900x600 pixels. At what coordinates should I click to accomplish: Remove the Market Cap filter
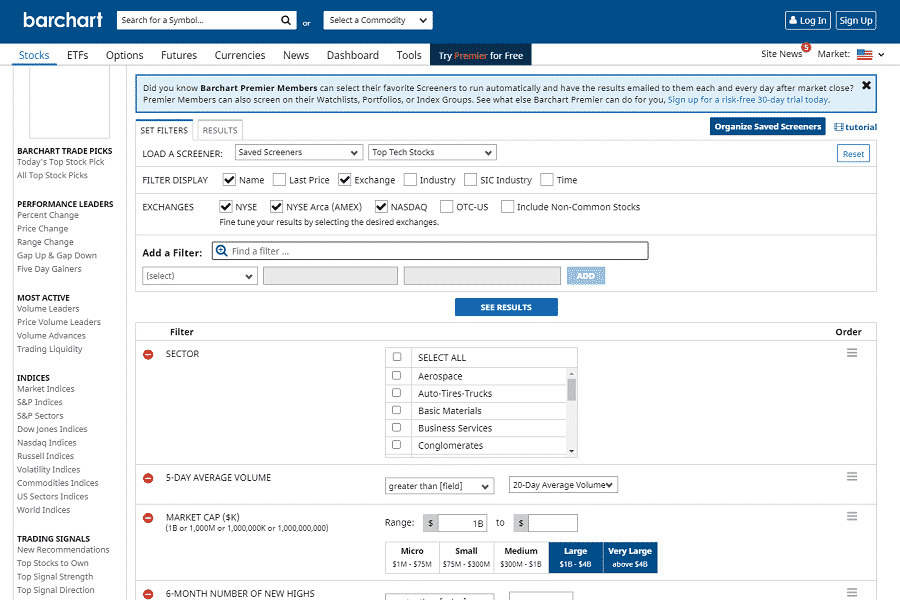pyautogui.click(x=148, y=519)
